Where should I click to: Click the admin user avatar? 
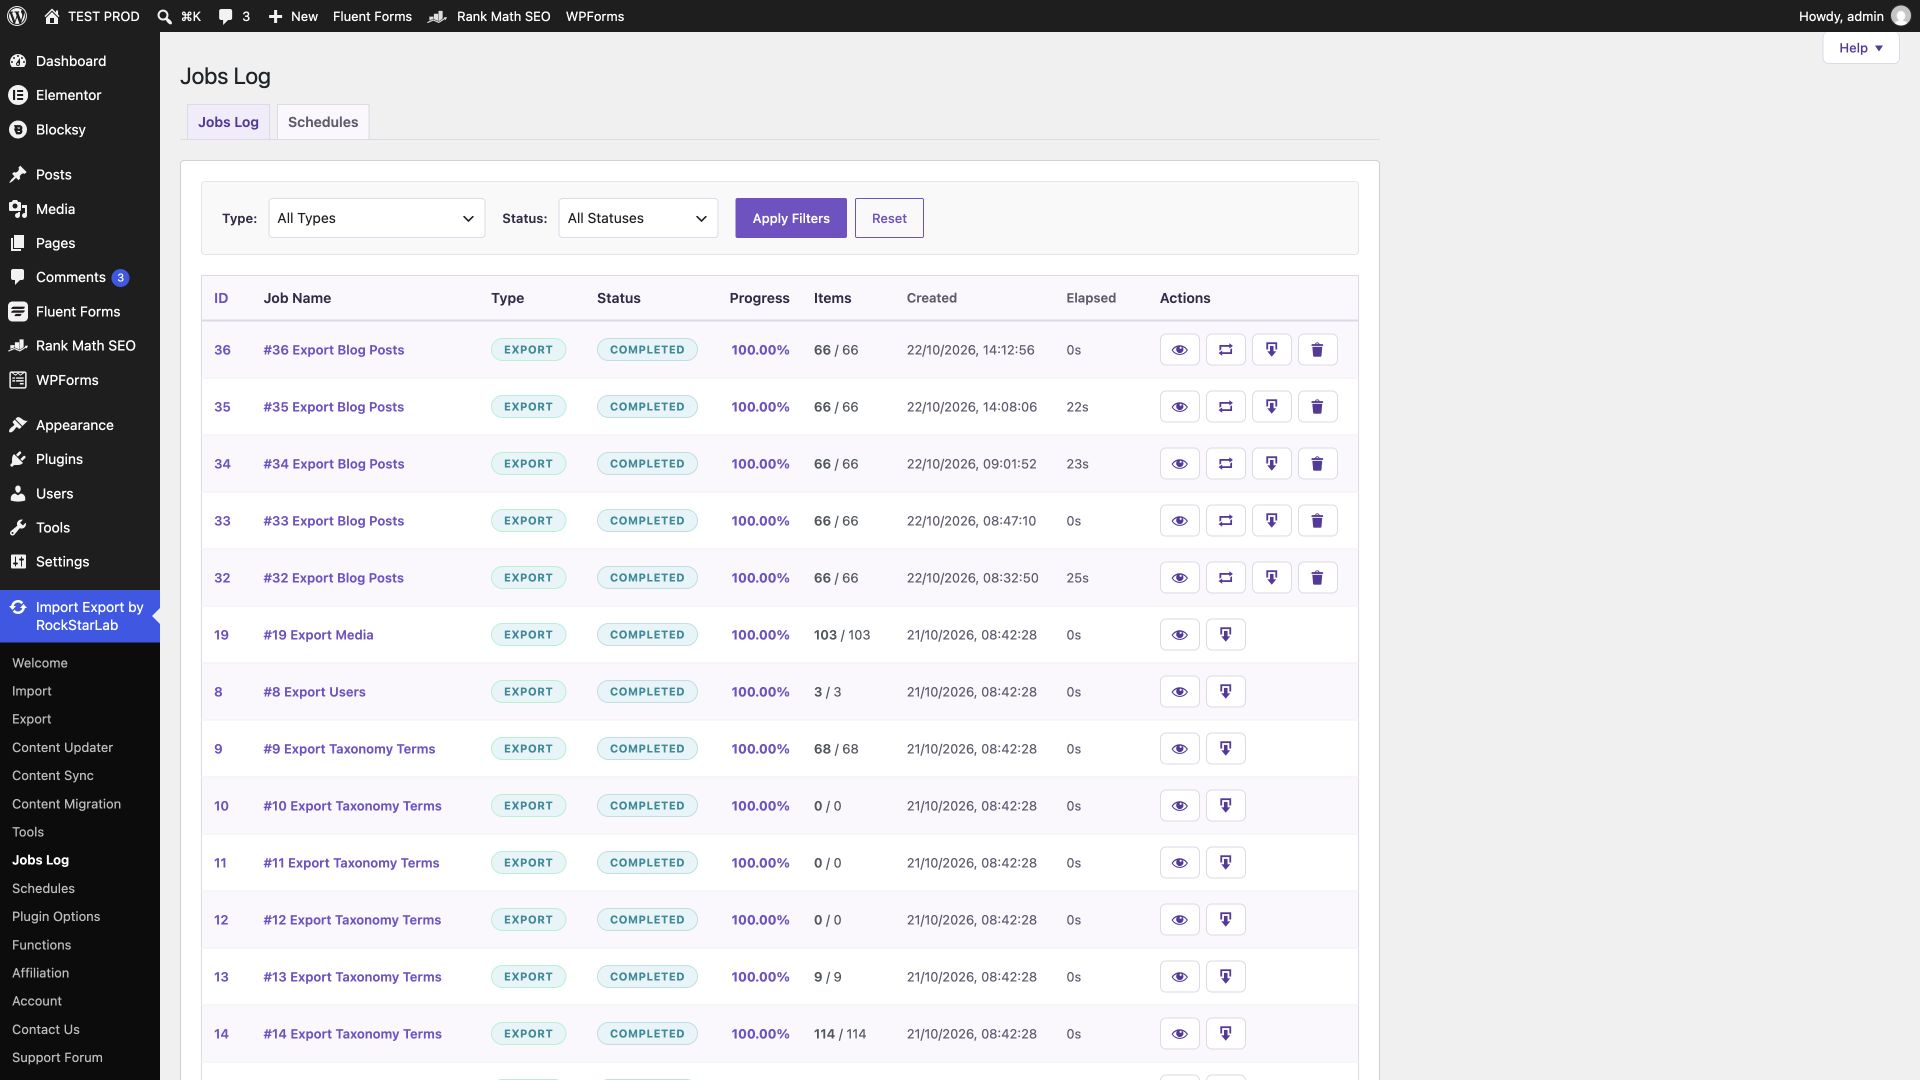1900,16
